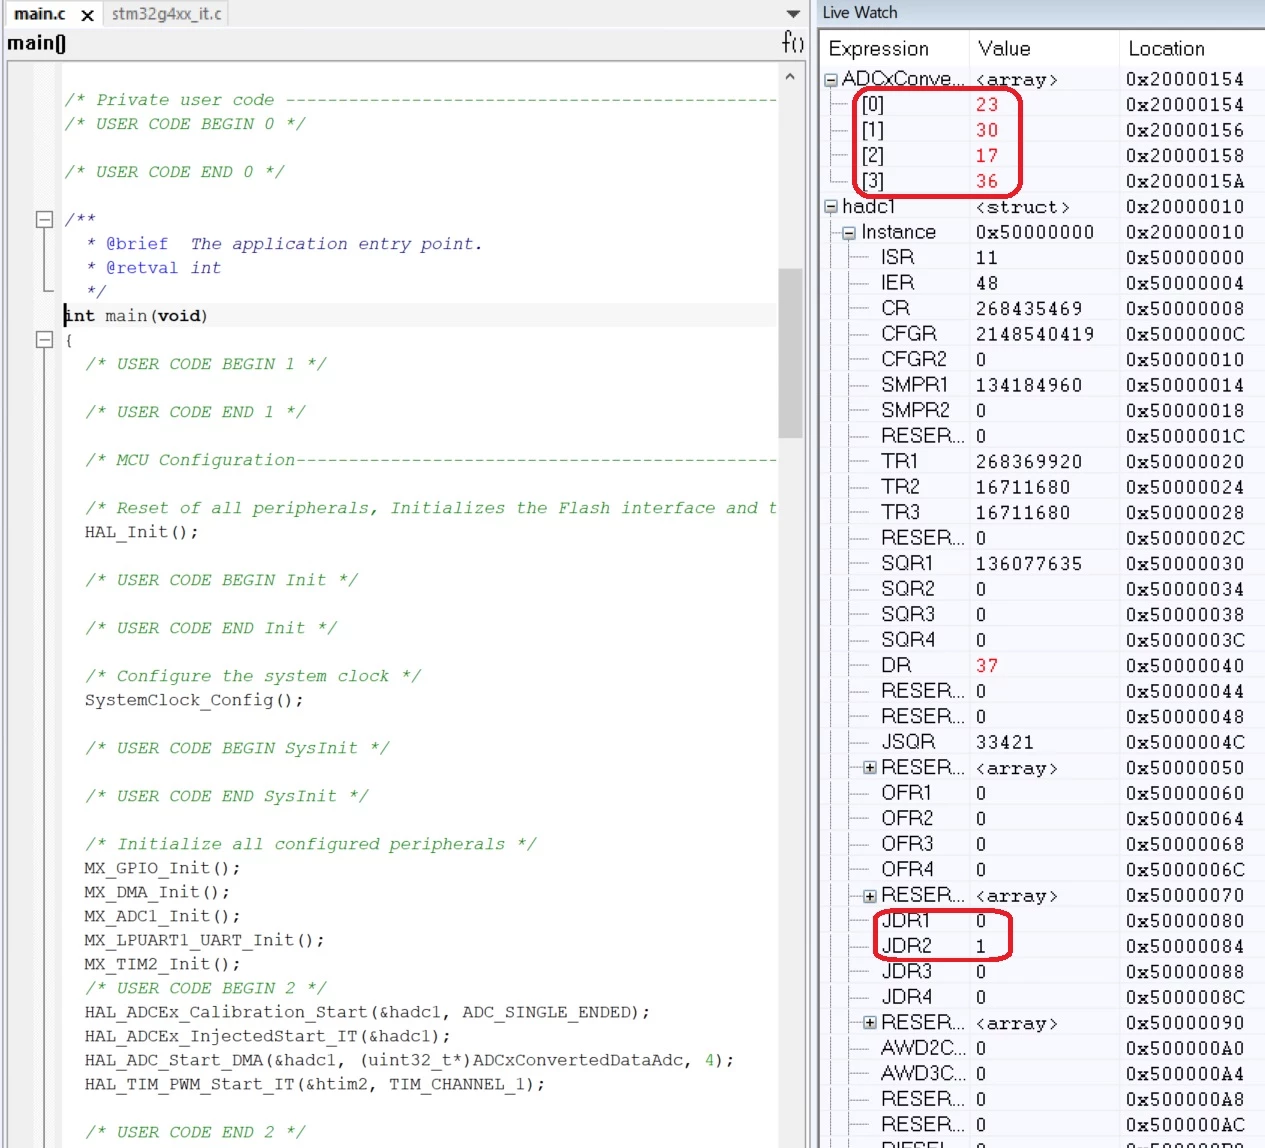Select the OFR4 register row
This screenshot has height=1148, width=1265.
[x=1043, y=870]
